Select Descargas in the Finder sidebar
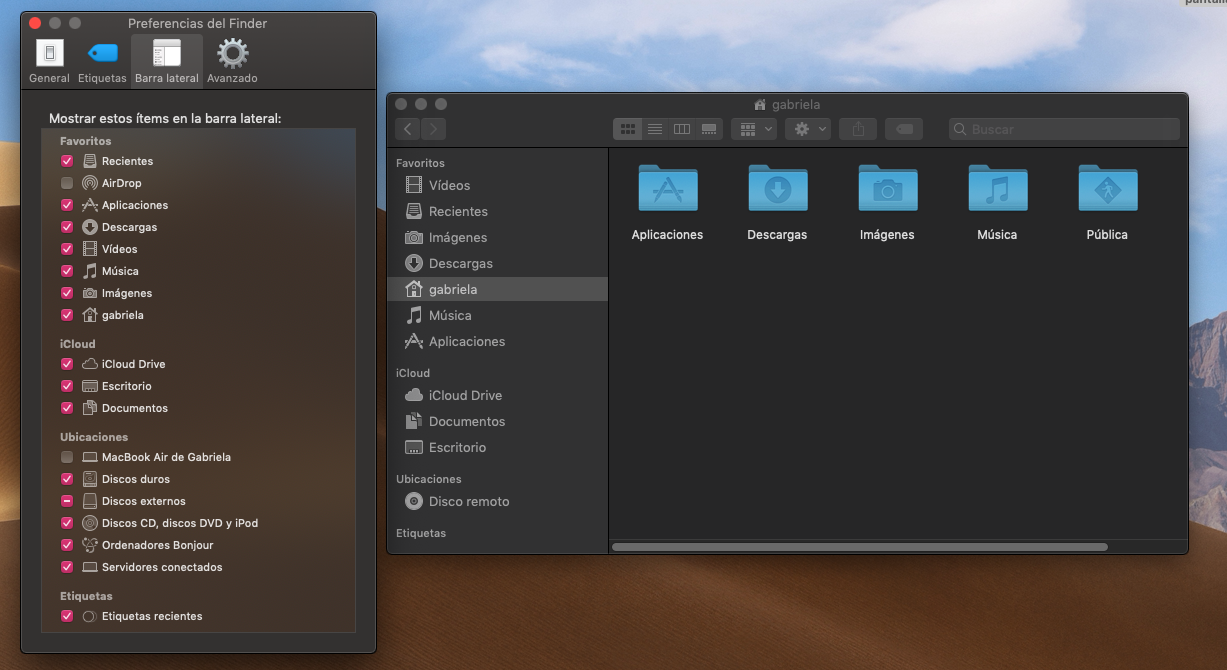The width and height of the screenshot is (1227, 670). point(497,263)
